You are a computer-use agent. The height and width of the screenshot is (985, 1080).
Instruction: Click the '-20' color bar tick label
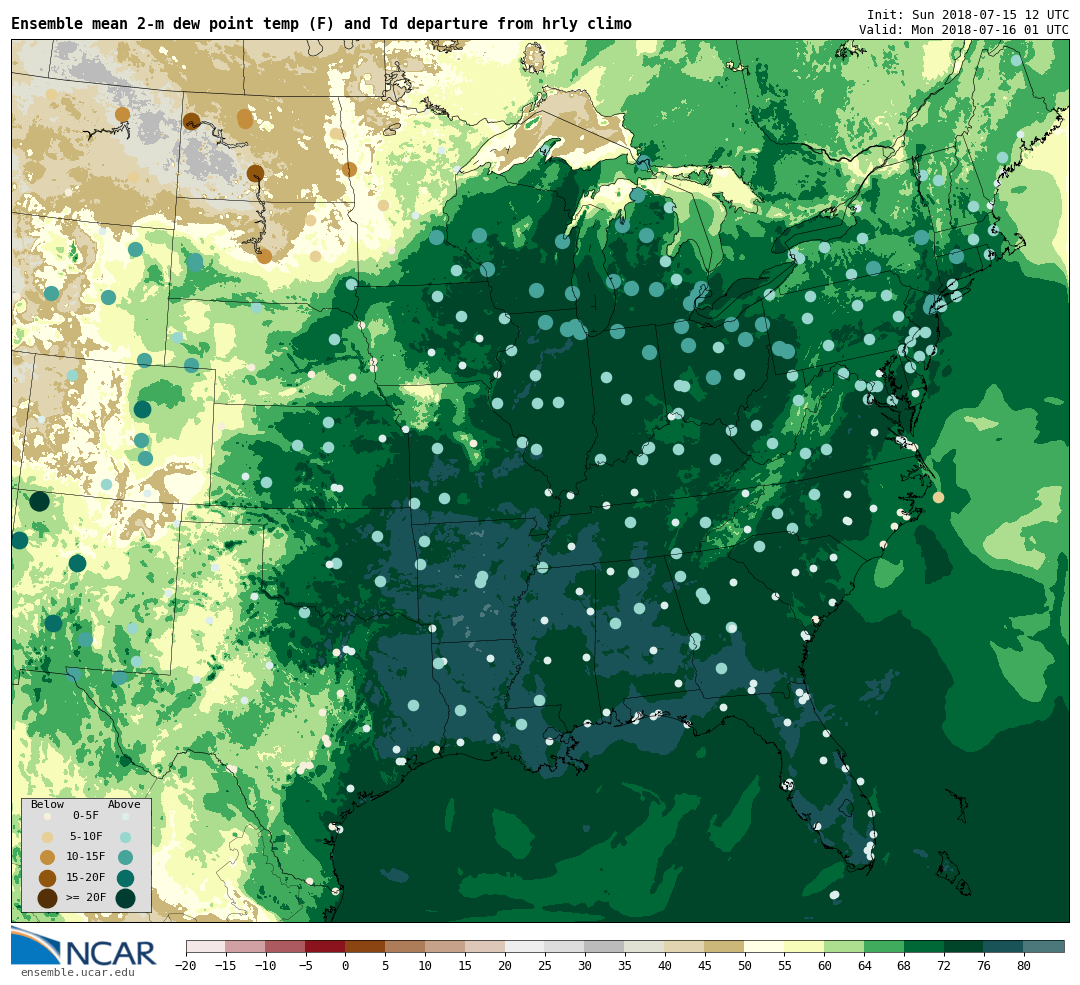[x=186, y=966]
